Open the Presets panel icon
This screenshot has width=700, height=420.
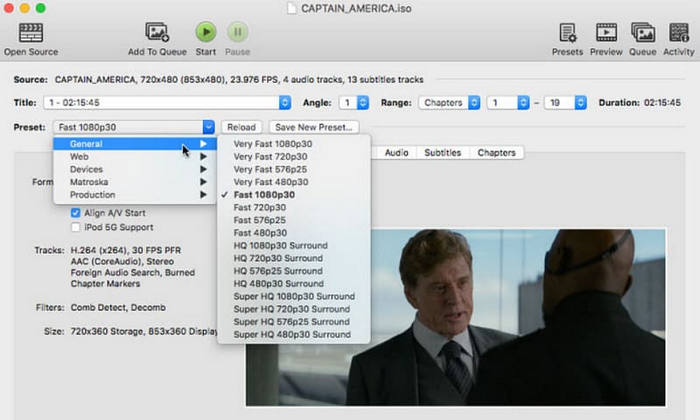click(x=567, y=33)
